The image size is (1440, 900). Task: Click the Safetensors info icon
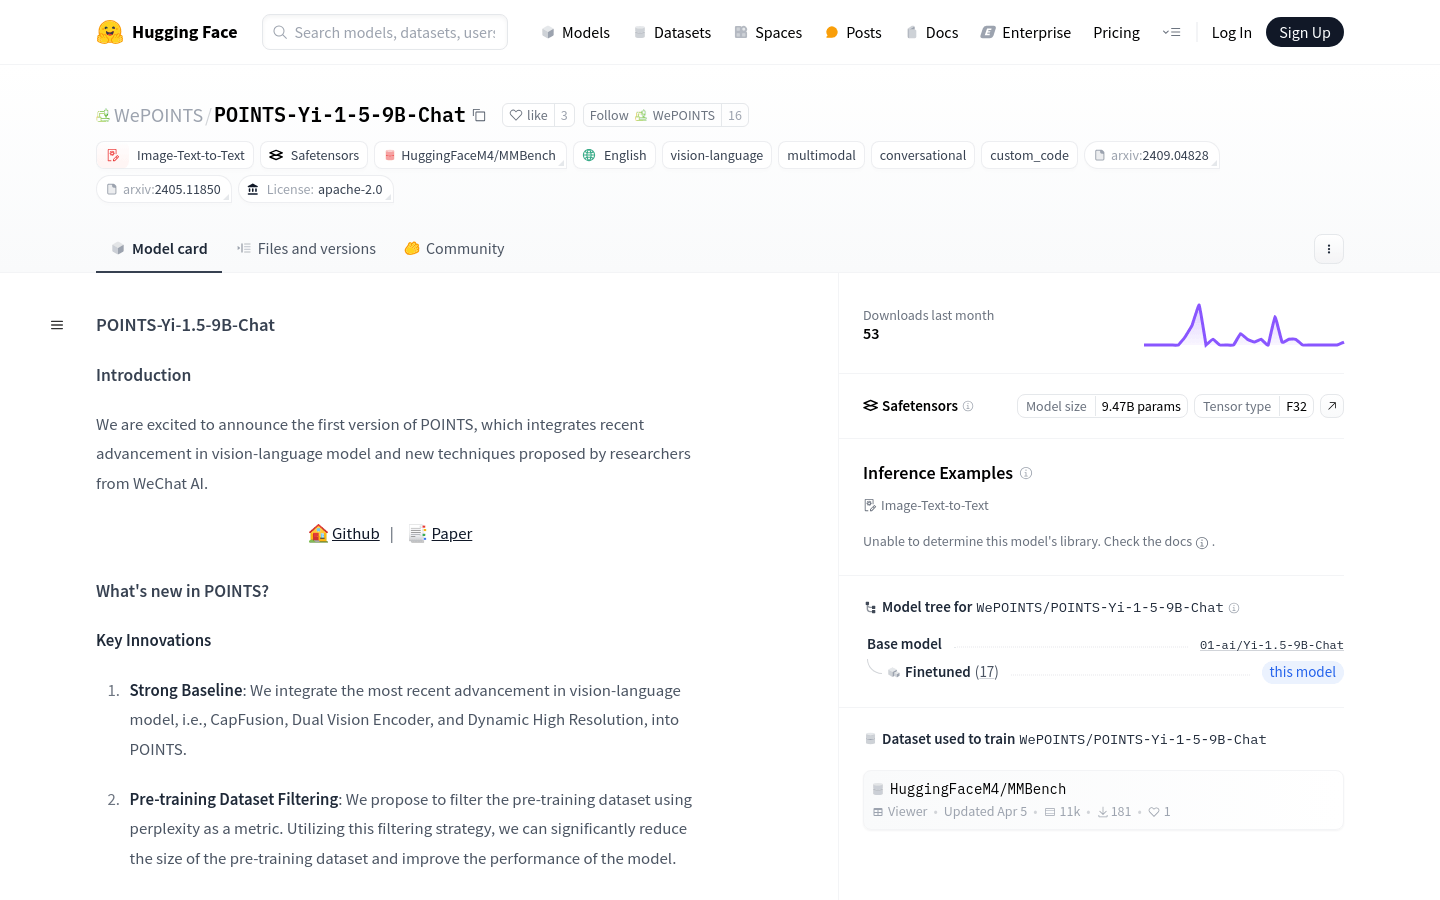(x=968, y=406)
